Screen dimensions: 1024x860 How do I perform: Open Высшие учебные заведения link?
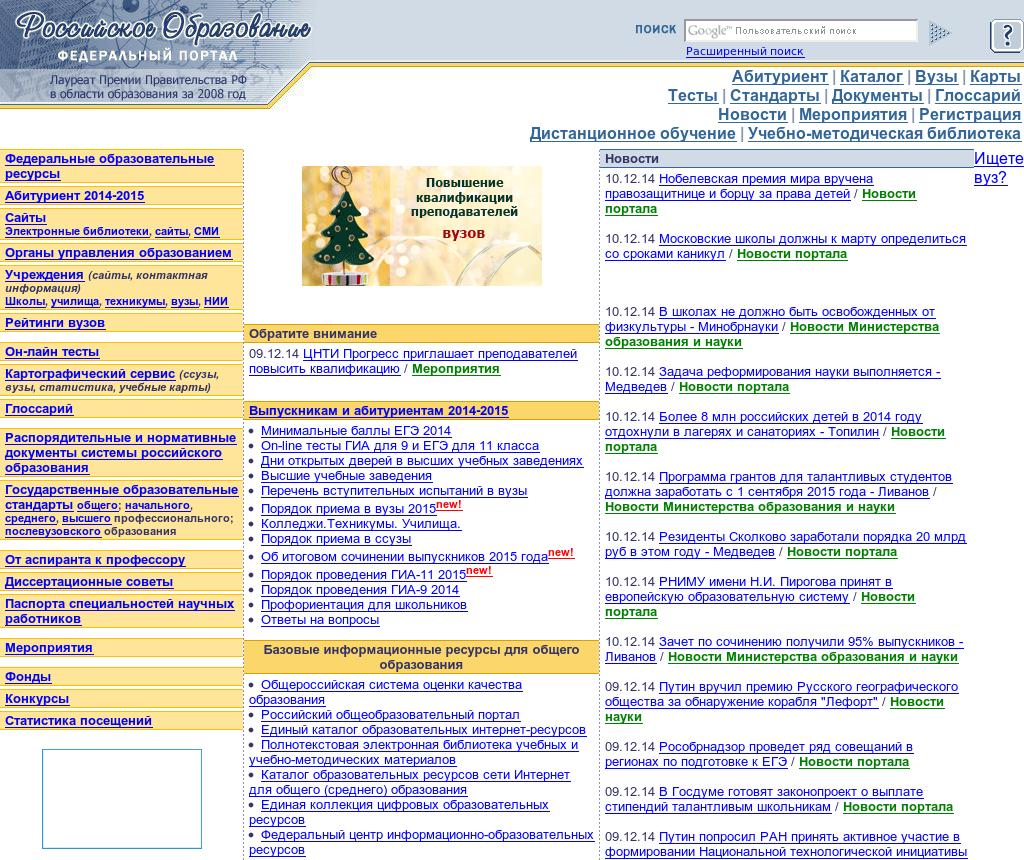(x=346, y=476)
